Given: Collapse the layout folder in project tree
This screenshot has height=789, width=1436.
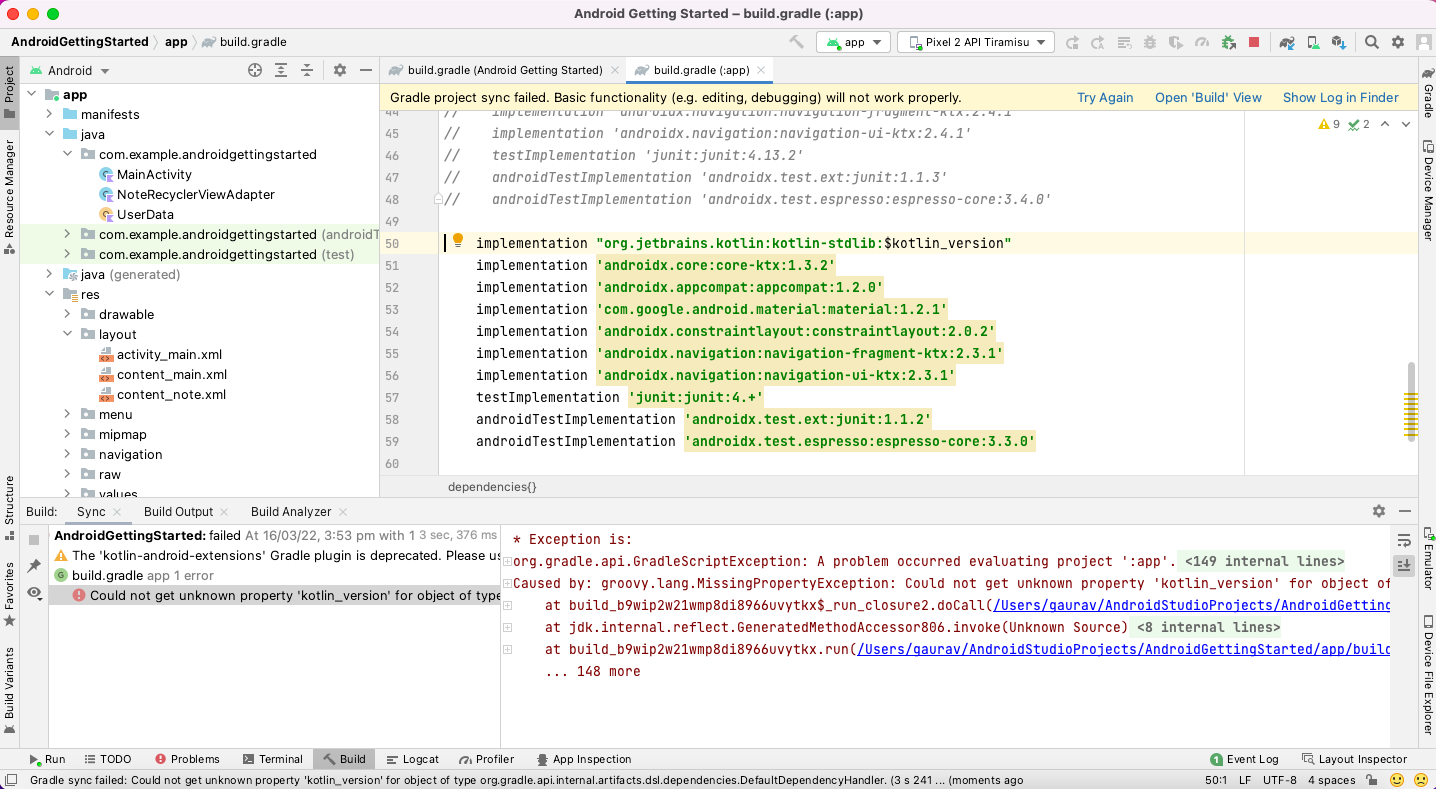Looking at the screenshot, I should point(67,334).
